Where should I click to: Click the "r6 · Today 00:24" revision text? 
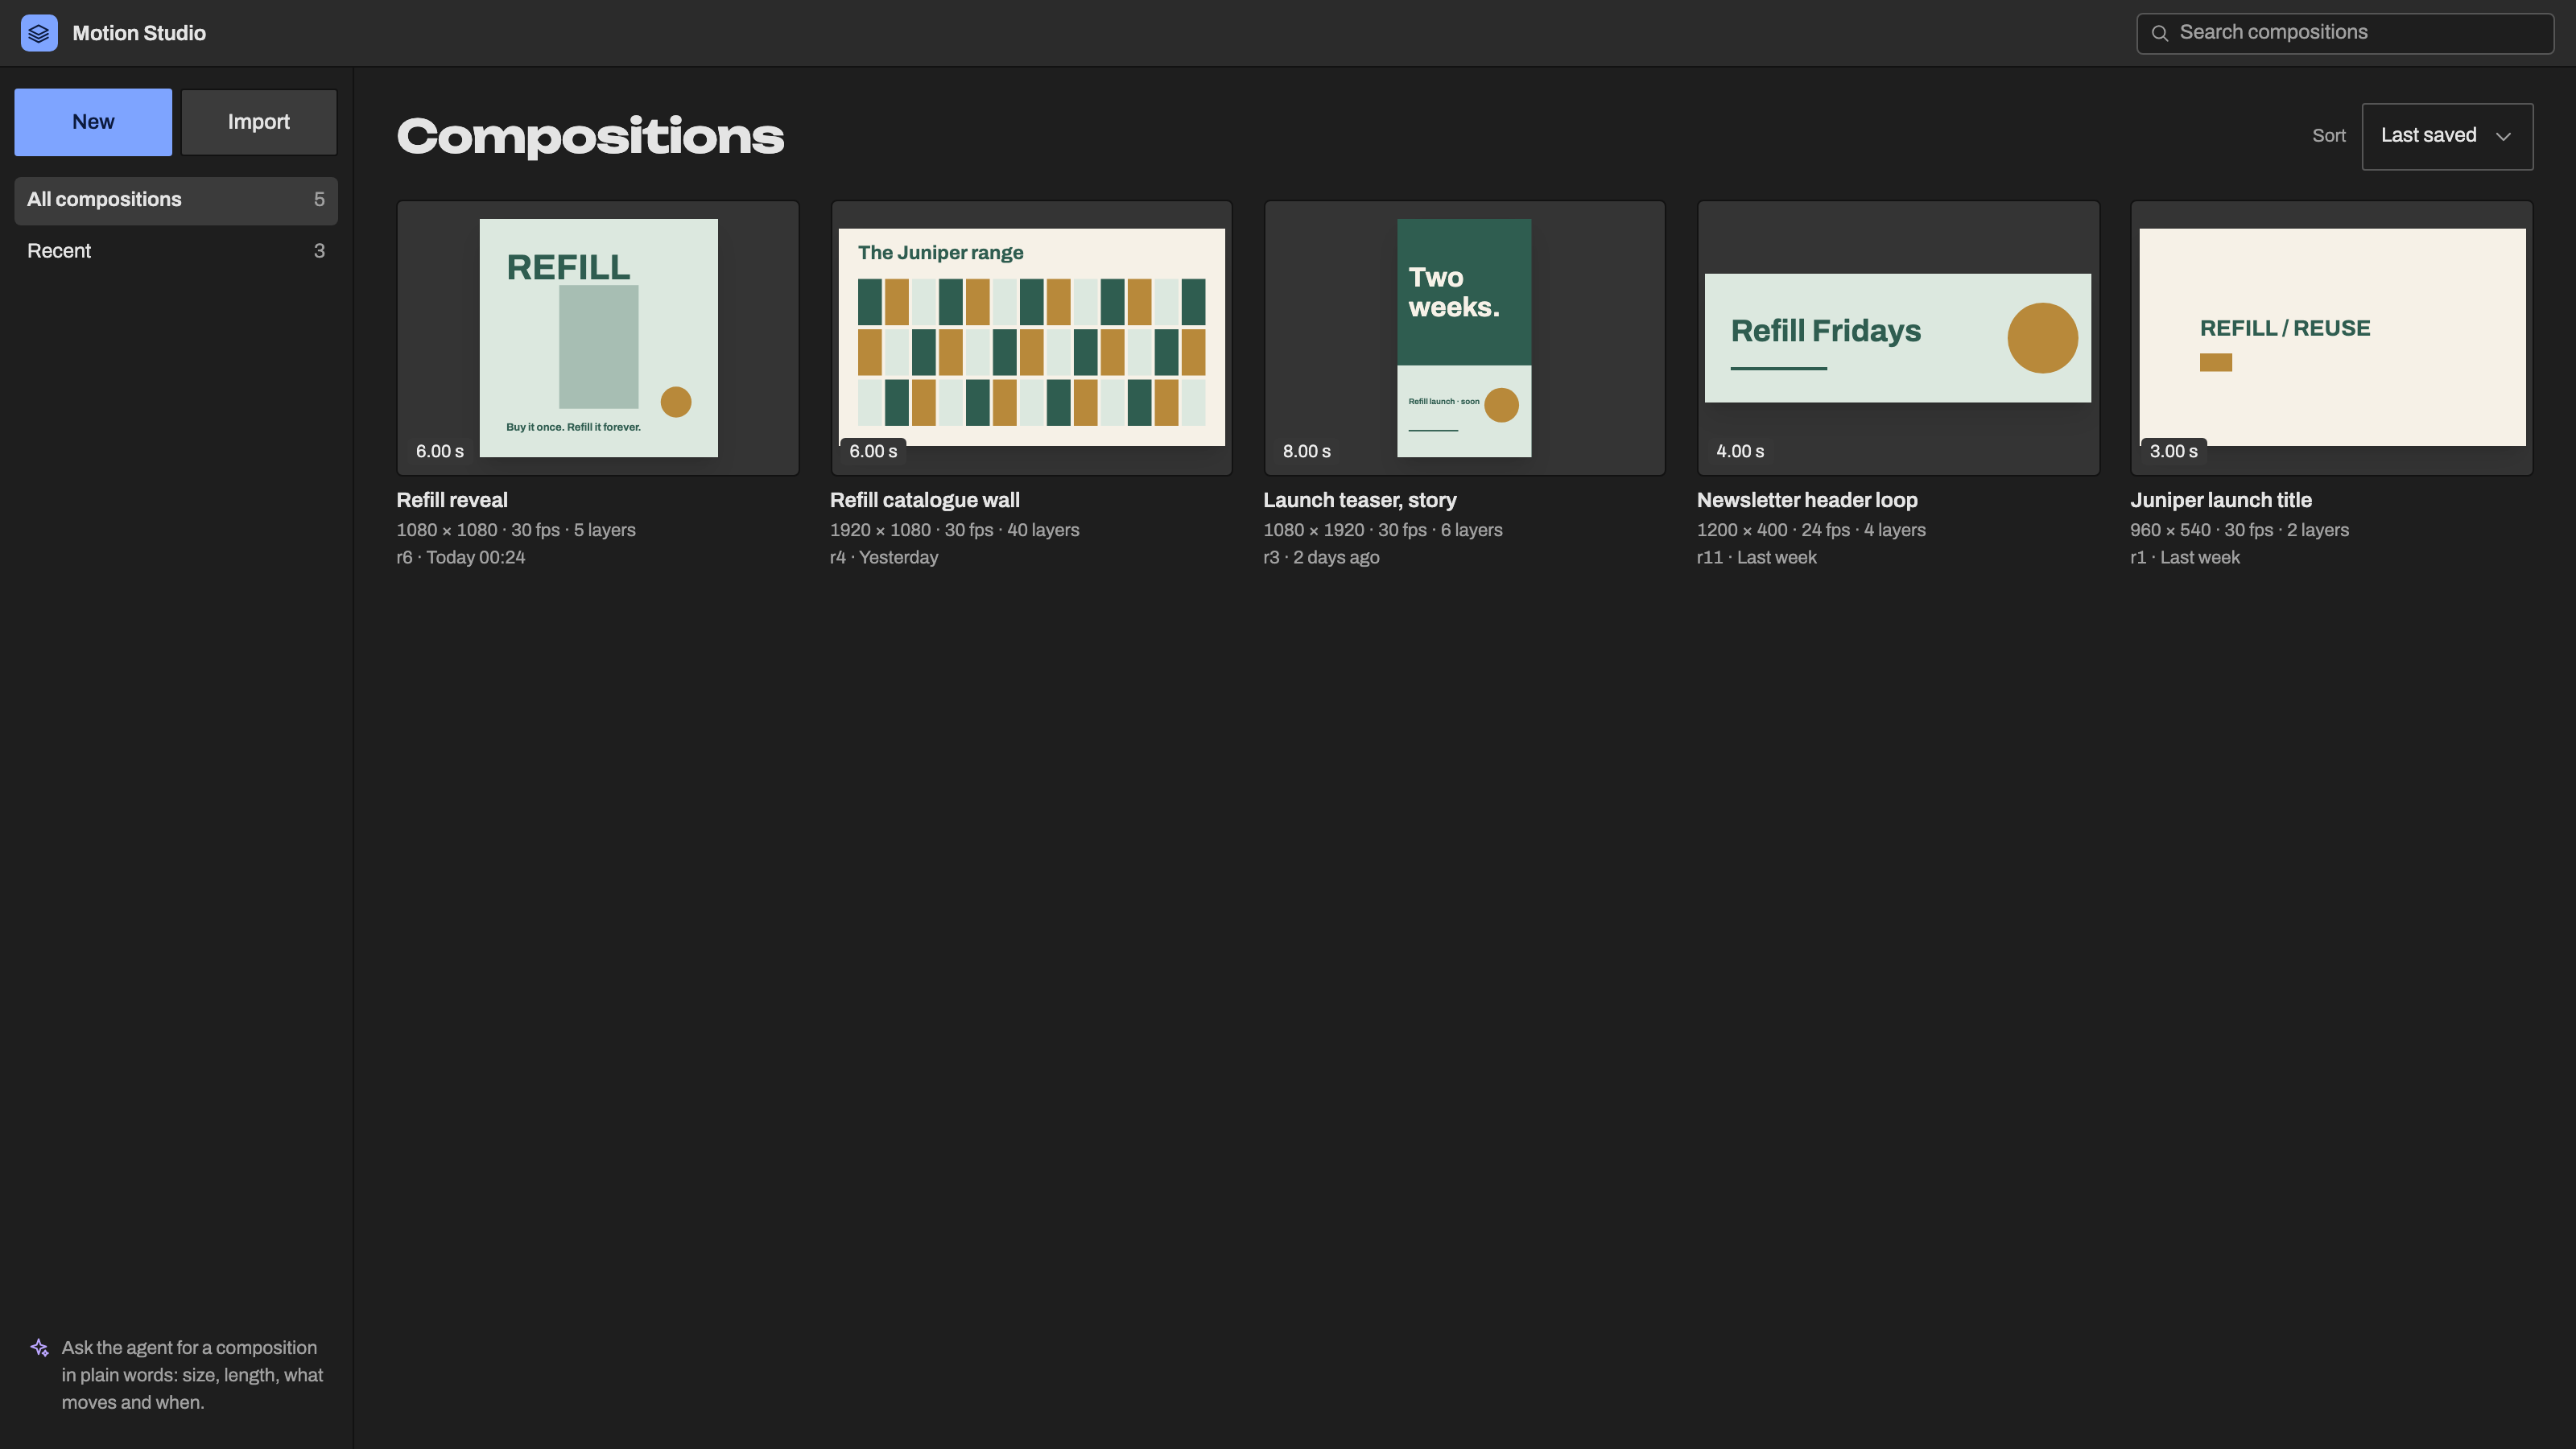(461, 558)
